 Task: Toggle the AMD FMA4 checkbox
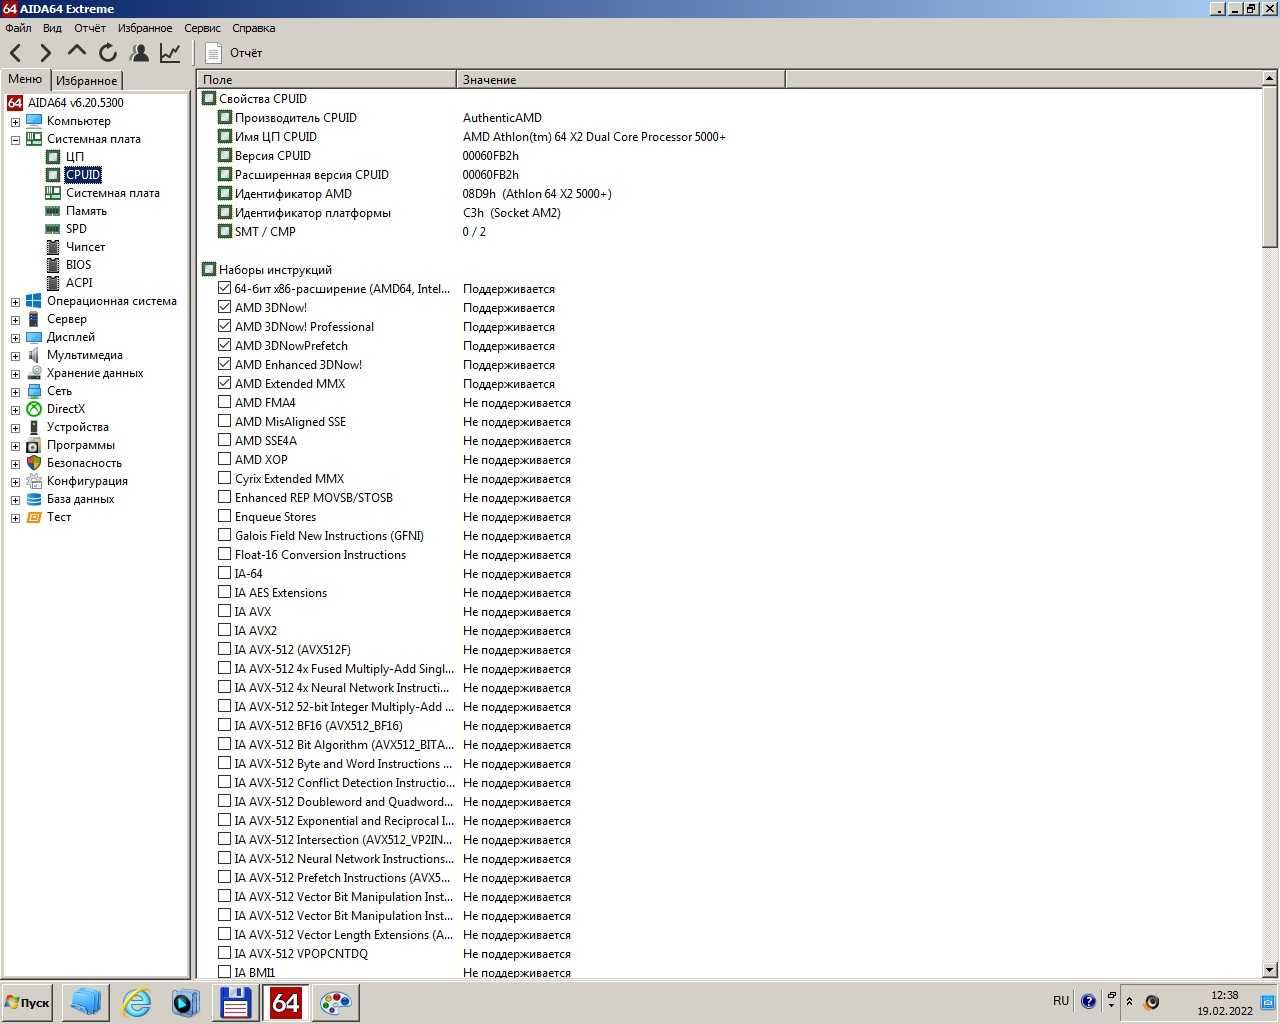click(x=224, y=402)
